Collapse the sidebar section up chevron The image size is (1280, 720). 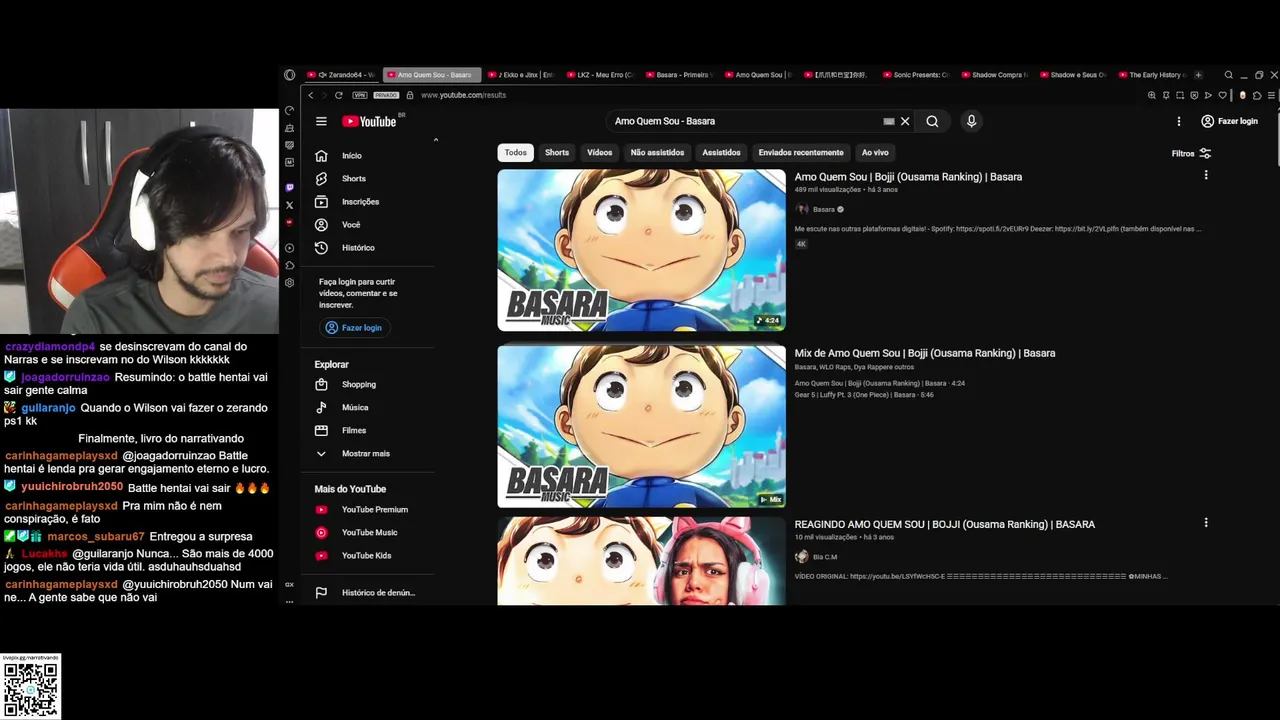point(435,140)
